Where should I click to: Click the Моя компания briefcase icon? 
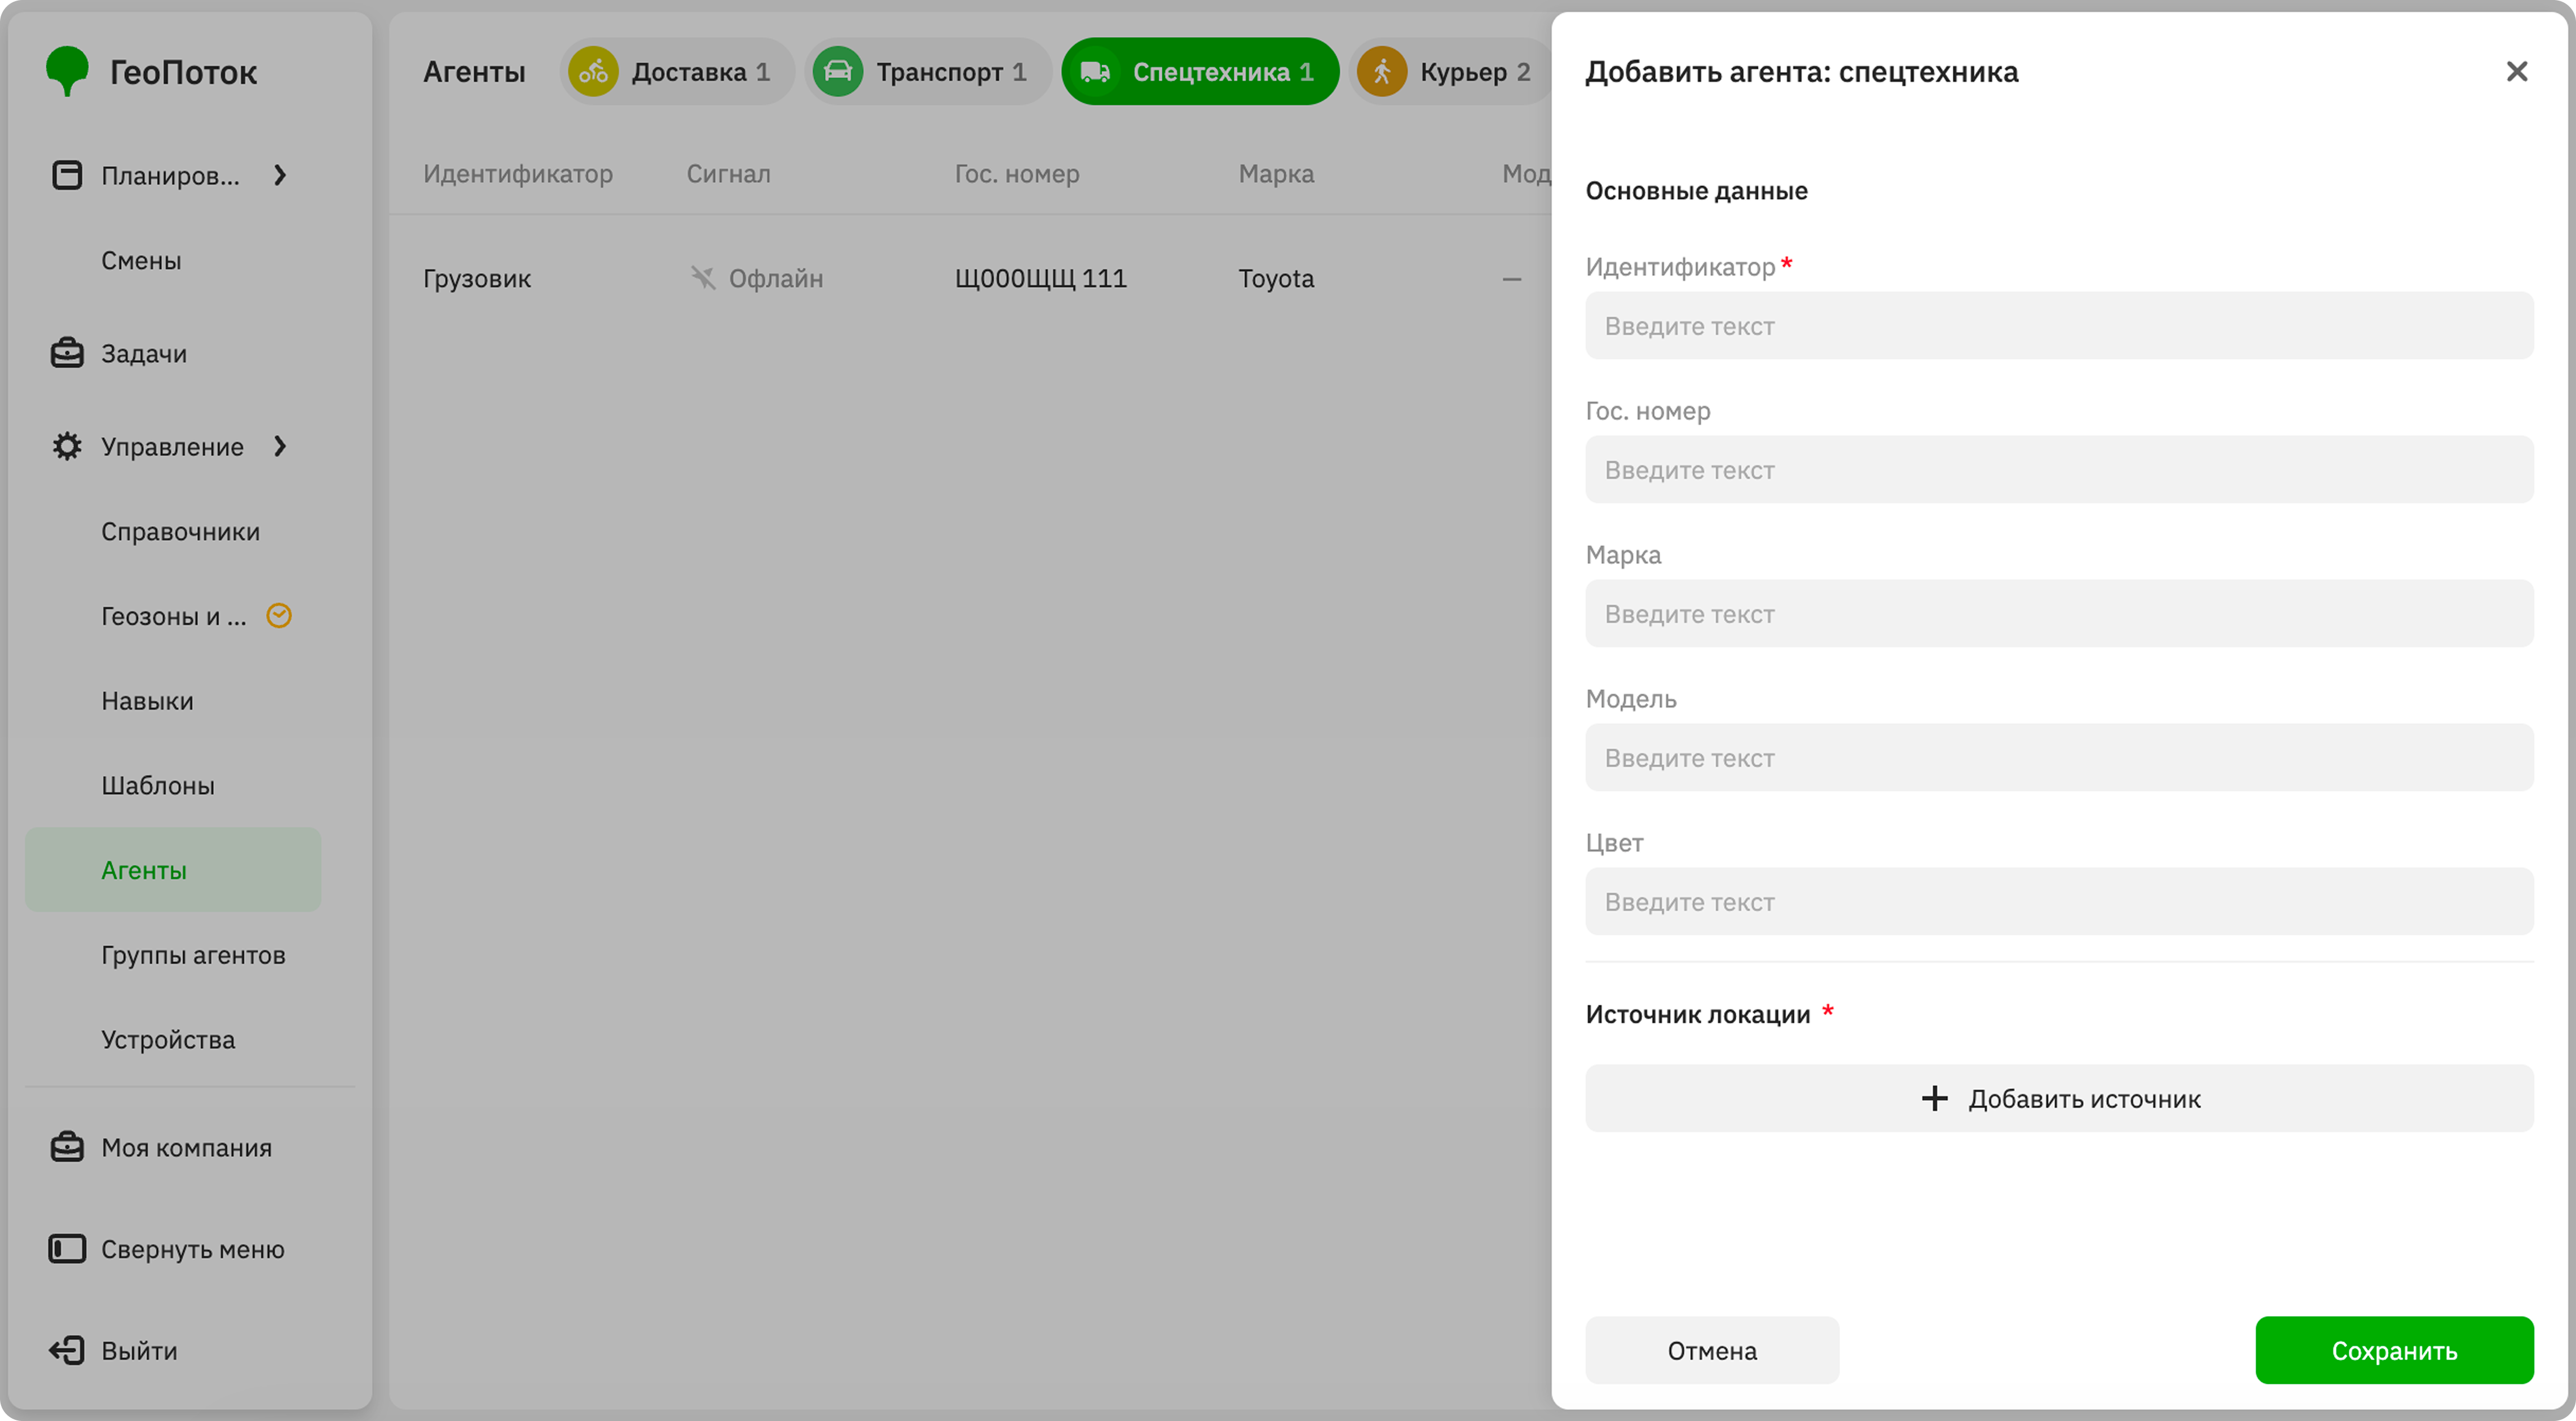click(x=67, y=1147)
